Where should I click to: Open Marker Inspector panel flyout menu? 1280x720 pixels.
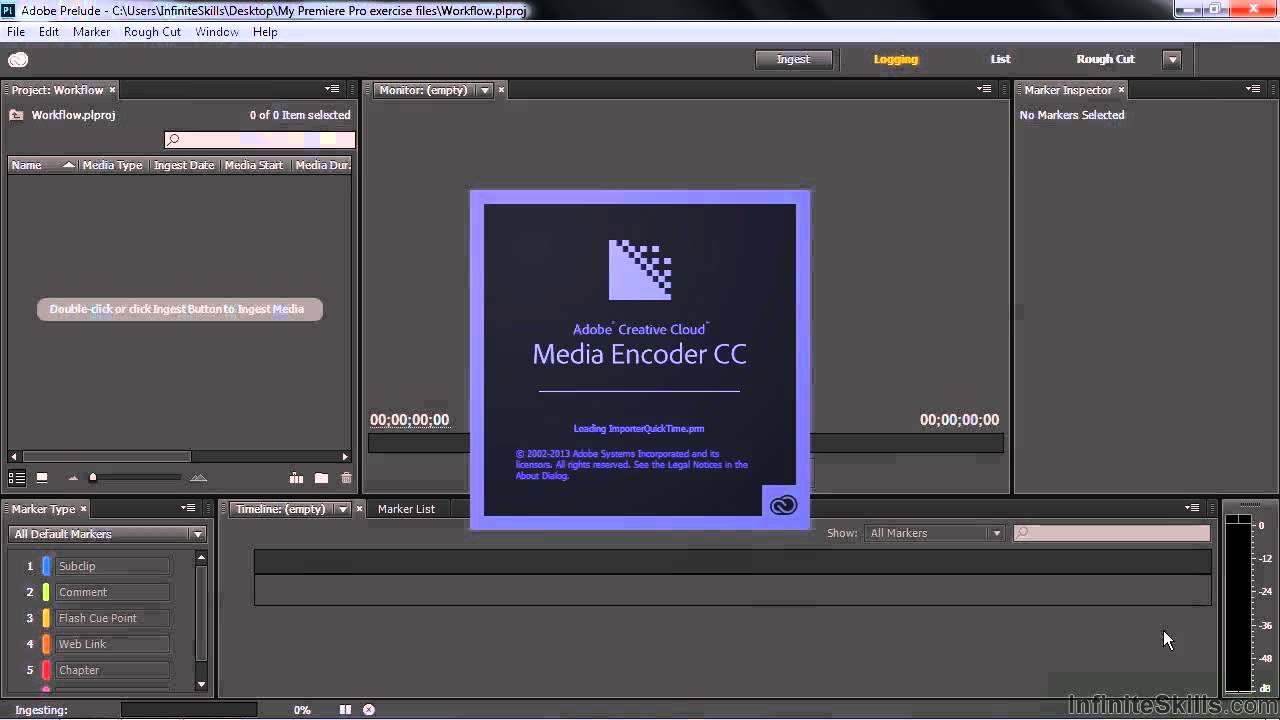pos(1253,89)
